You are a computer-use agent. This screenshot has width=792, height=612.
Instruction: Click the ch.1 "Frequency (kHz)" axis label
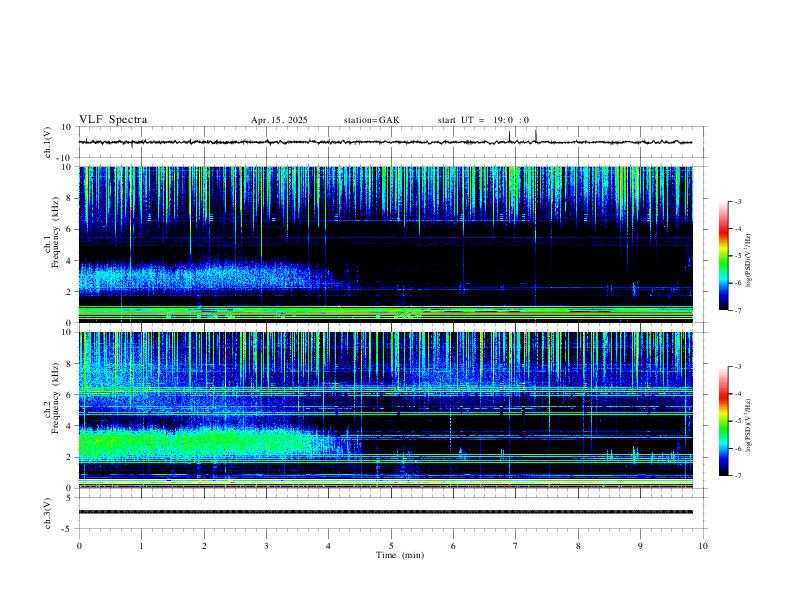pyautogui.click(x=56, y=233)
